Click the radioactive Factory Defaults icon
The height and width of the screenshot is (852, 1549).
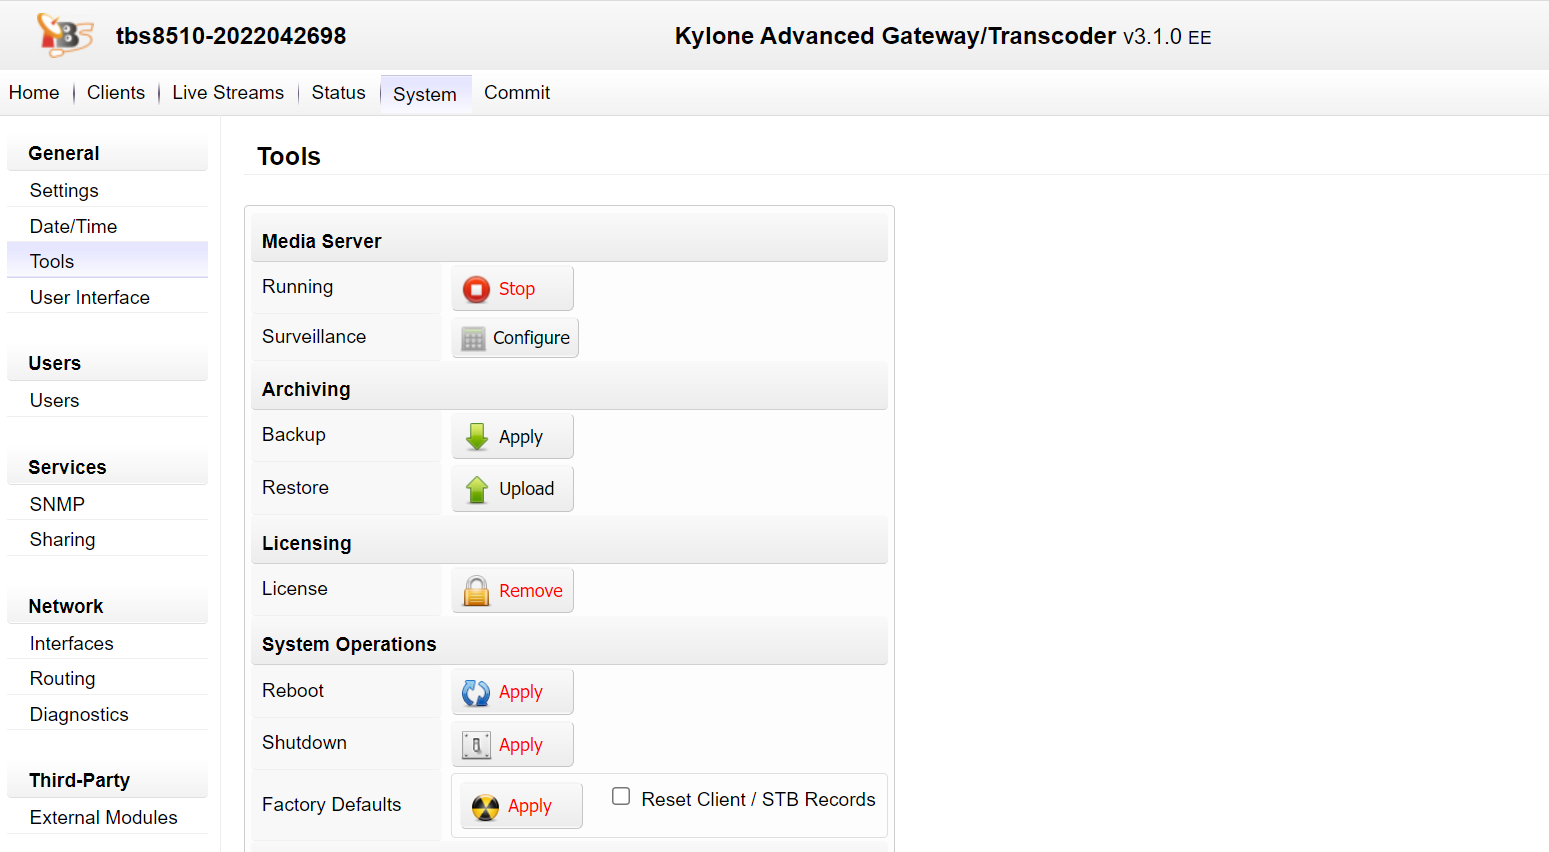[x=485, y=807]
